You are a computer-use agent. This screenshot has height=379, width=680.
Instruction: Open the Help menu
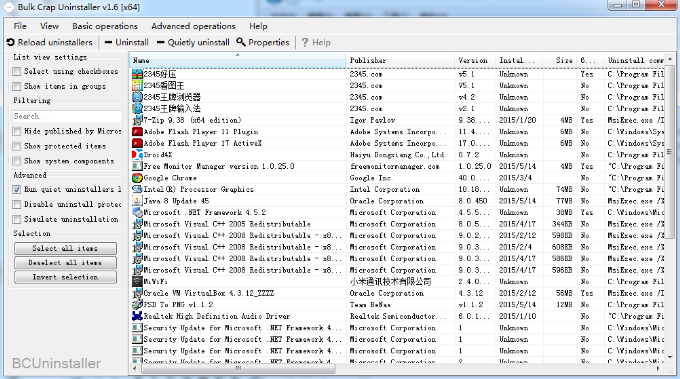(x=258, y=26)
